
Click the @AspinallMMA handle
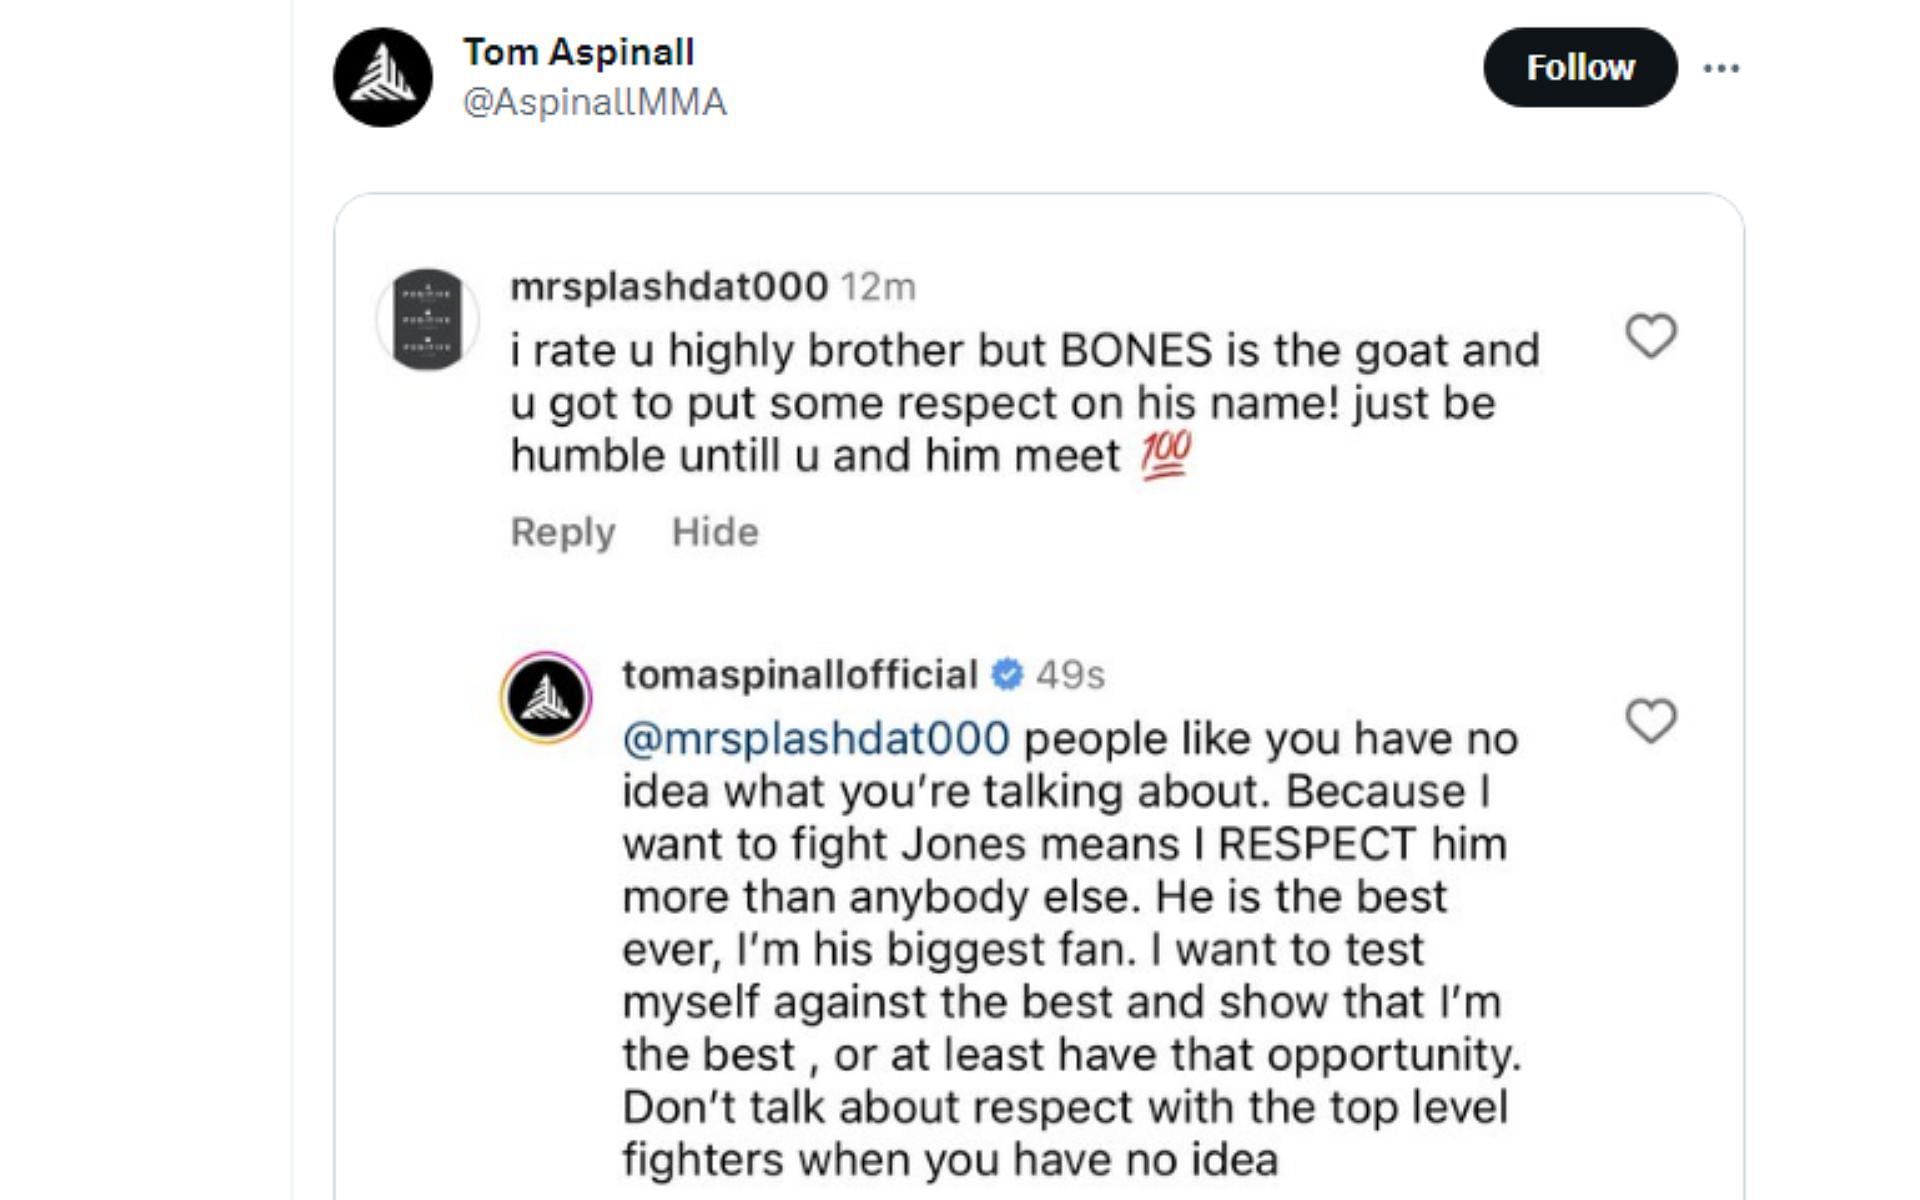594,102
